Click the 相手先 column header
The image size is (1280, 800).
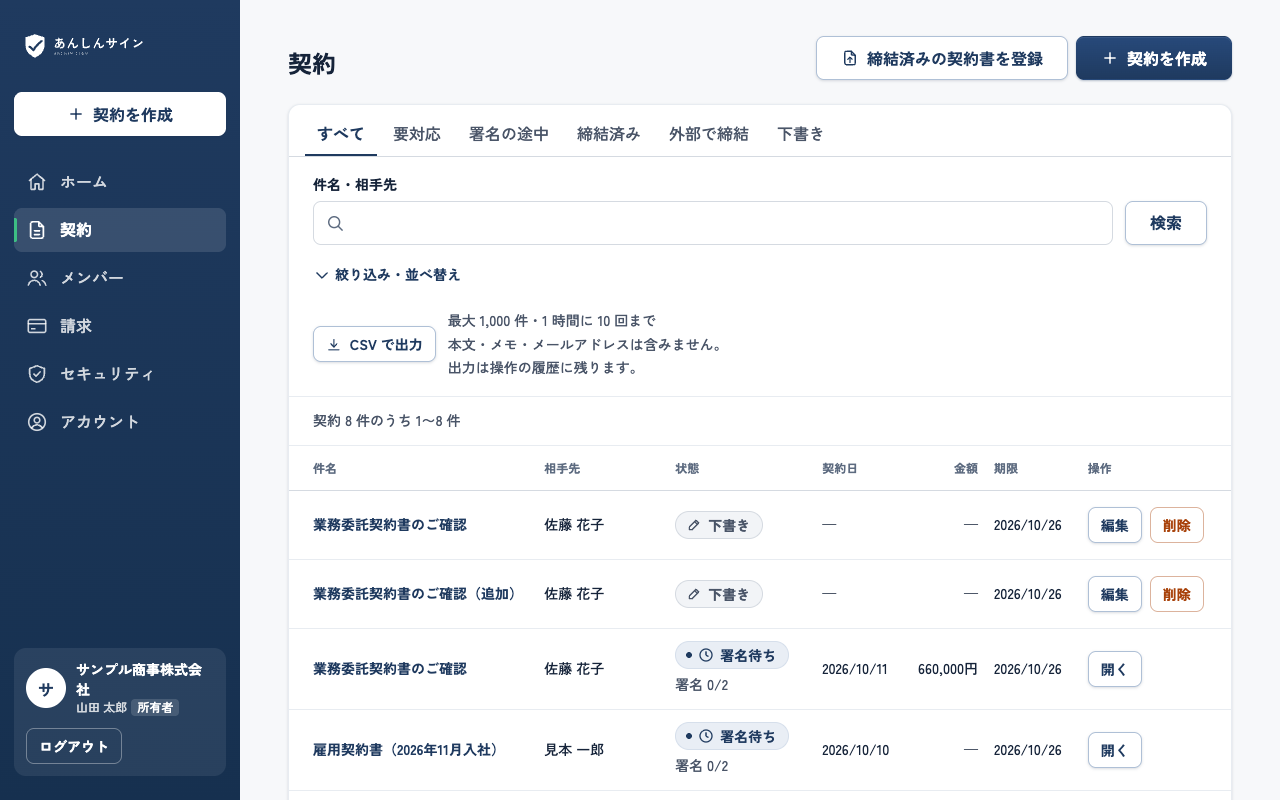[x=562, y=468]
